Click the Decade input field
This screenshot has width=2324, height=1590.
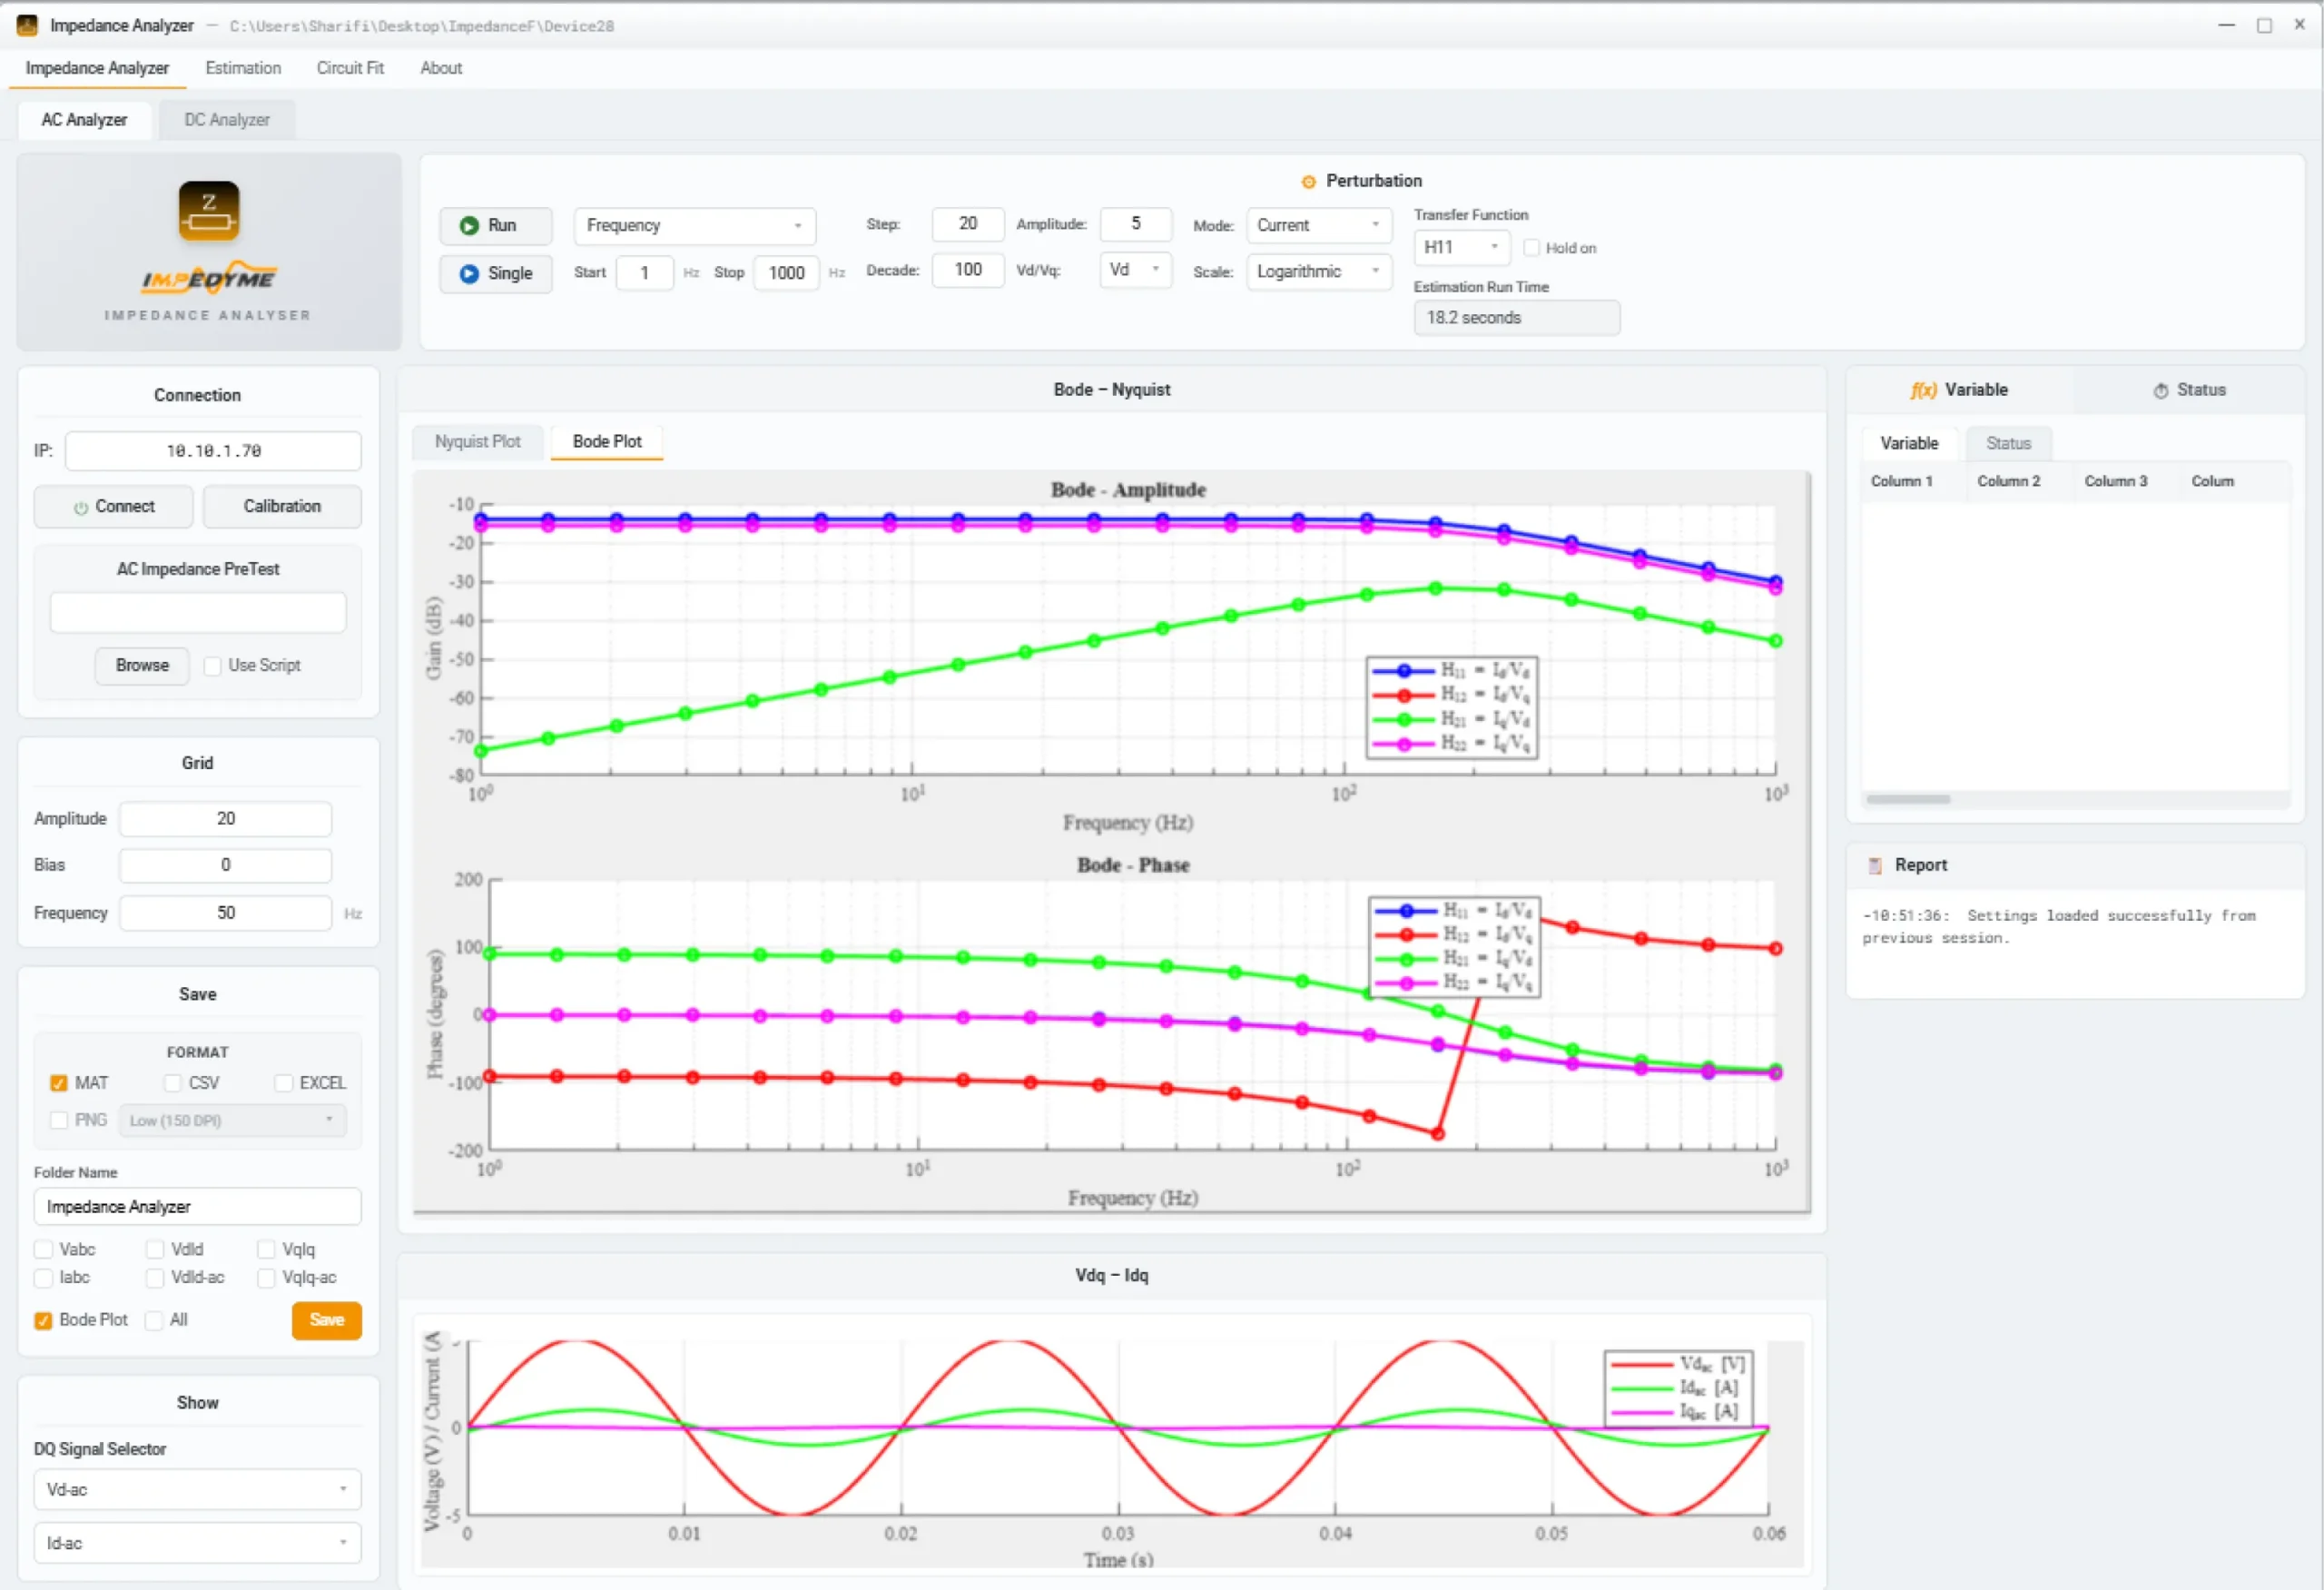tap(967, 270)
